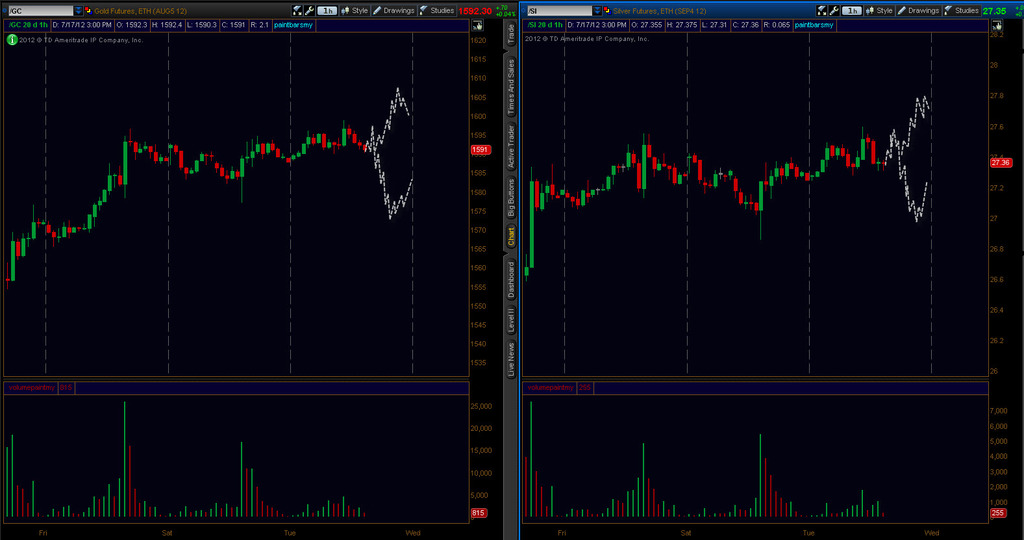Click the volumepaintmy label under the Silver chart
1024x540 pixels.
(x=551, y=388)
